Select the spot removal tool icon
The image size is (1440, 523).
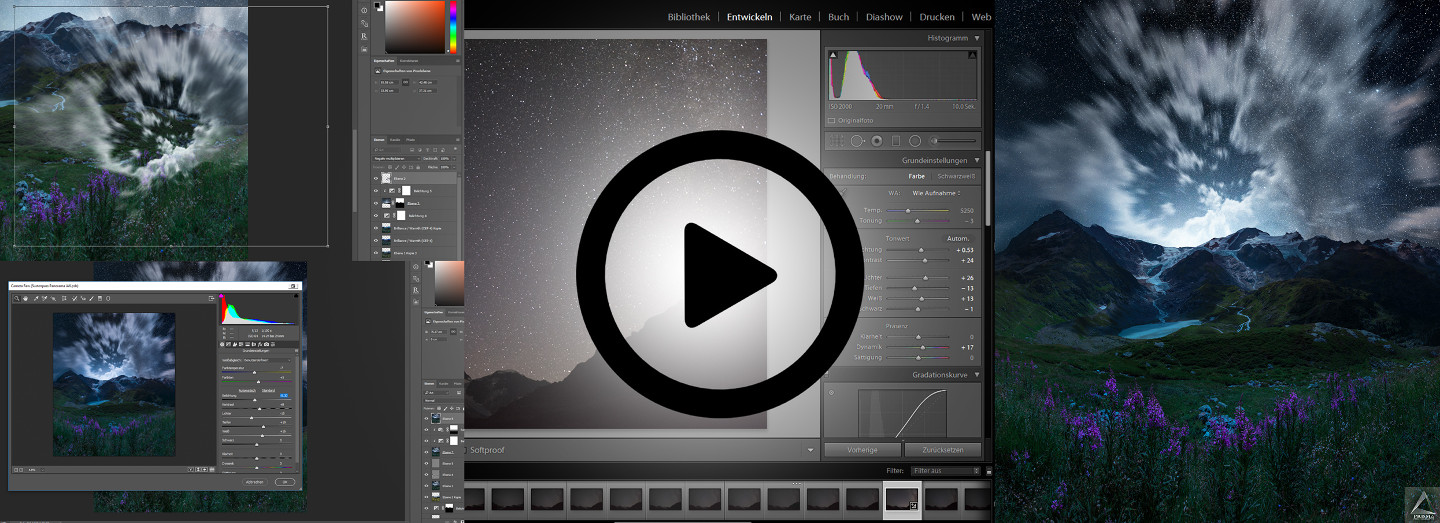(x=857, y=141)
